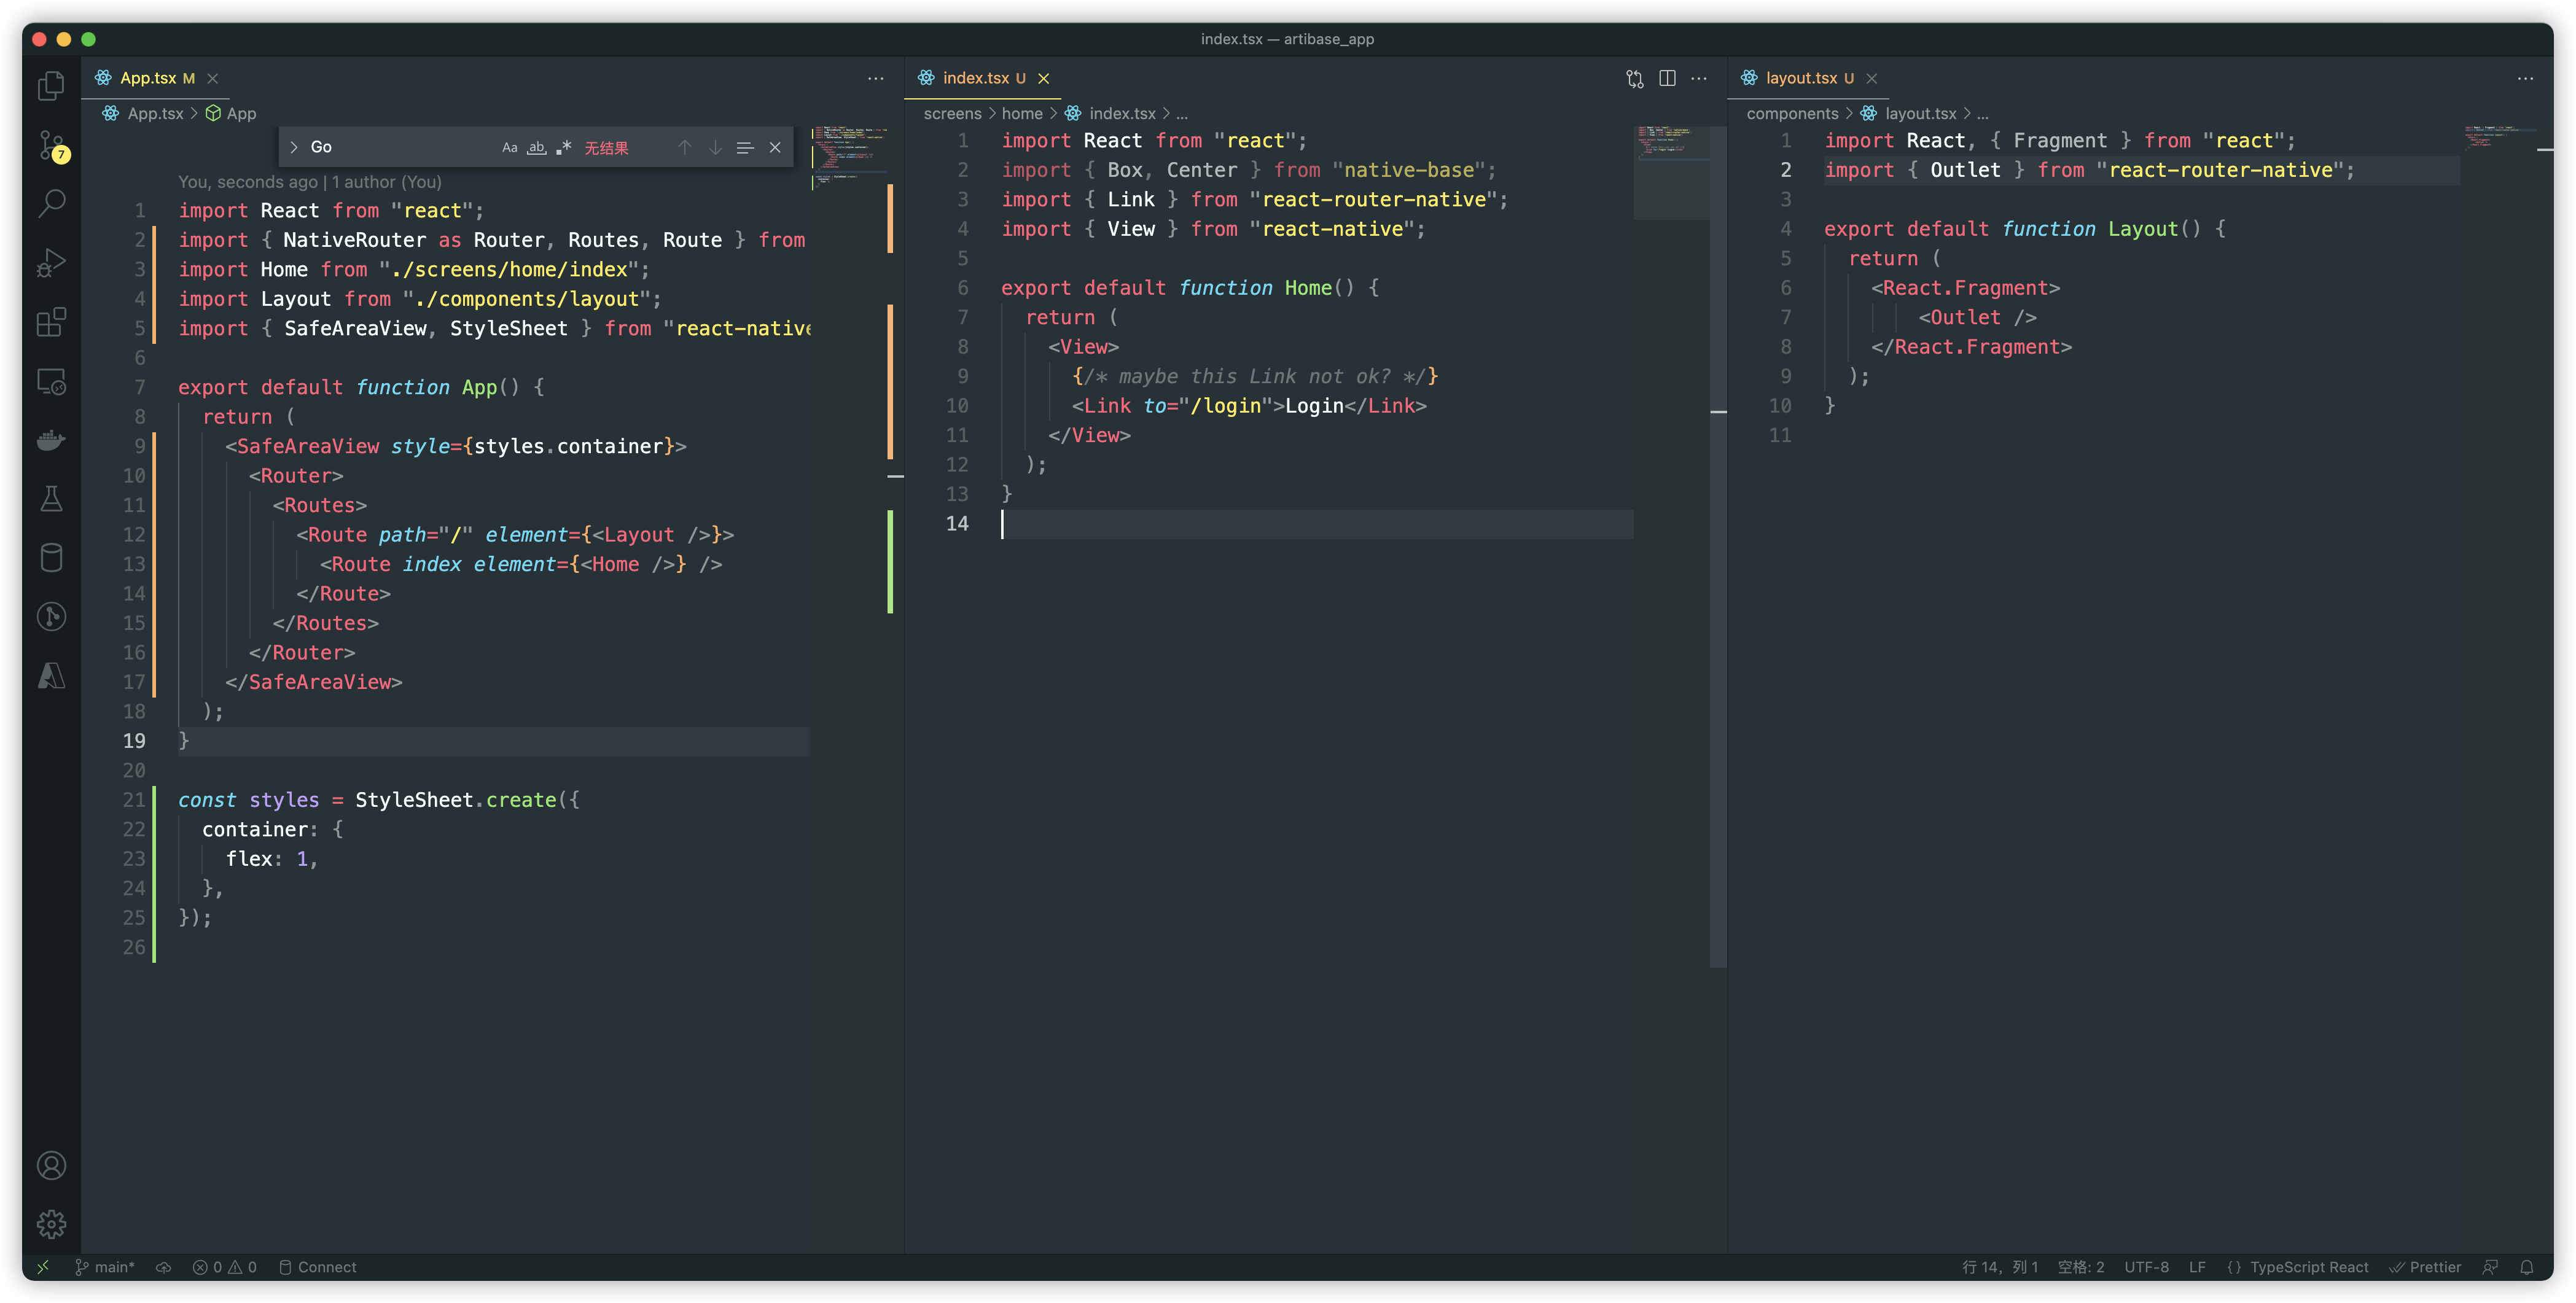Viewport: 2576px width, 1303px height.
Task: Expand the find widget to show replace
Action: click(x=294, y=147)
